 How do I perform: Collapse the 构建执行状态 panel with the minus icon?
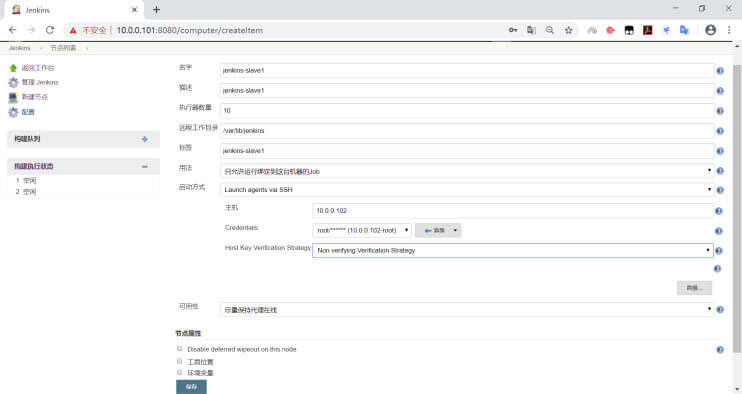(x=145, y=166)
